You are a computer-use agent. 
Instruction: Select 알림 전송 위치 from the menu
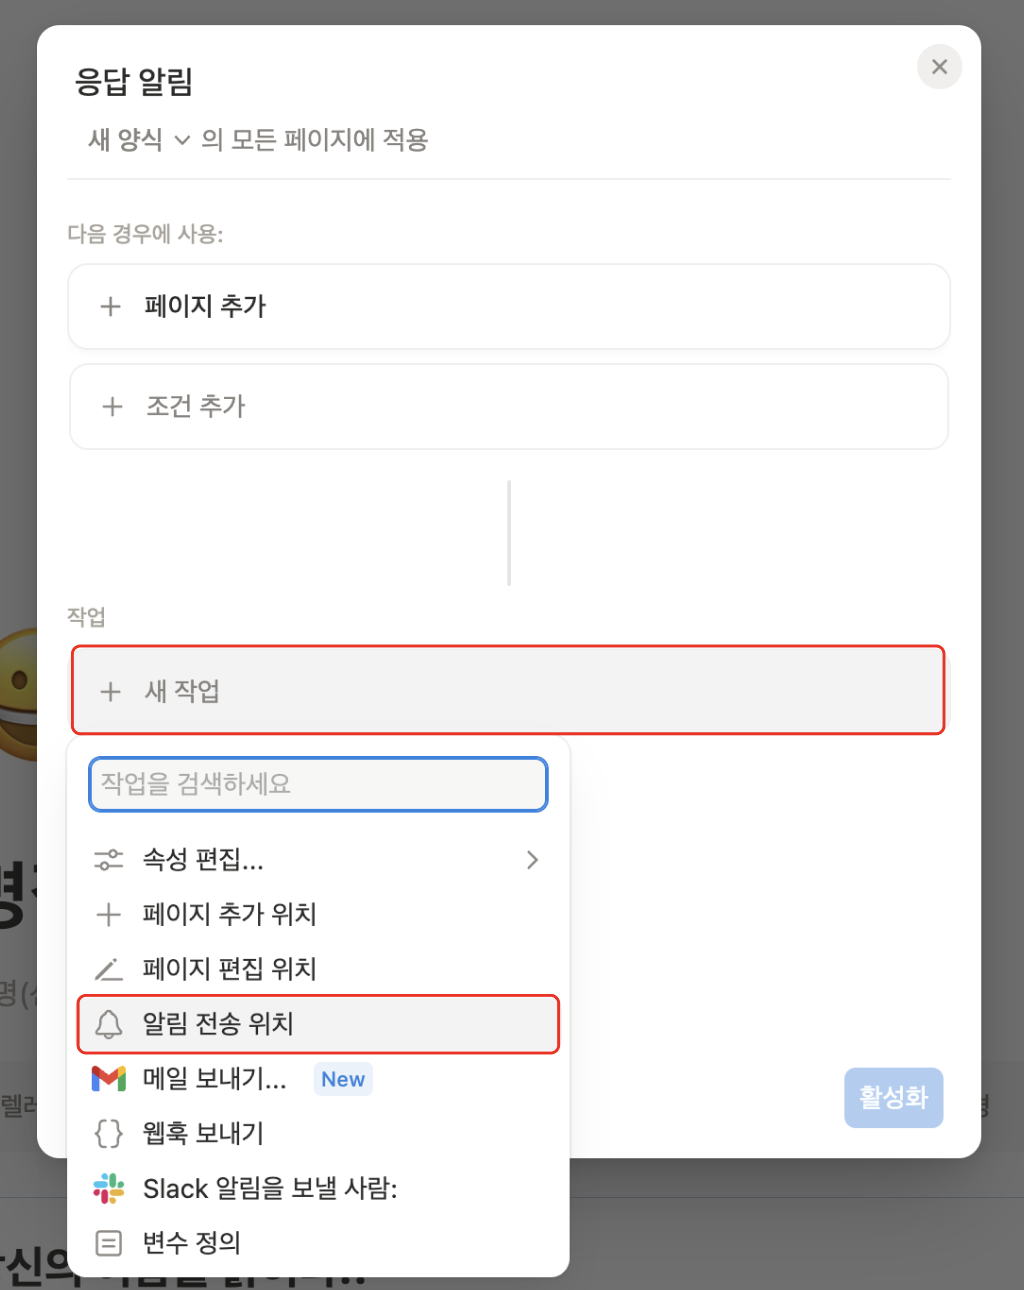point(230,1024)
